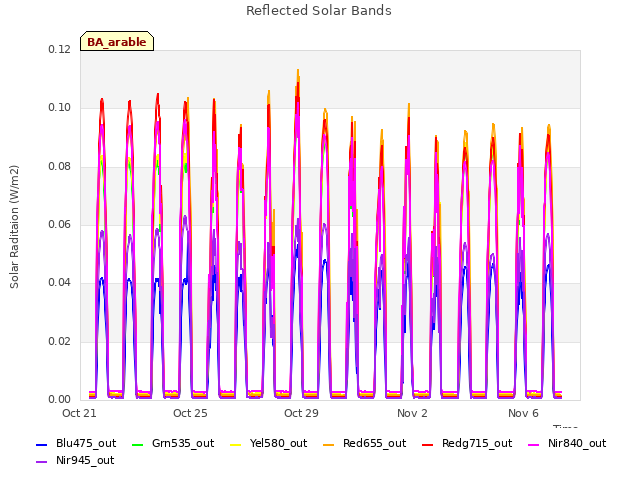The width and height of the screenshot is (640, 480).
Task: Click the green Grn535_out legend color marker
Action: coord(138,444)
